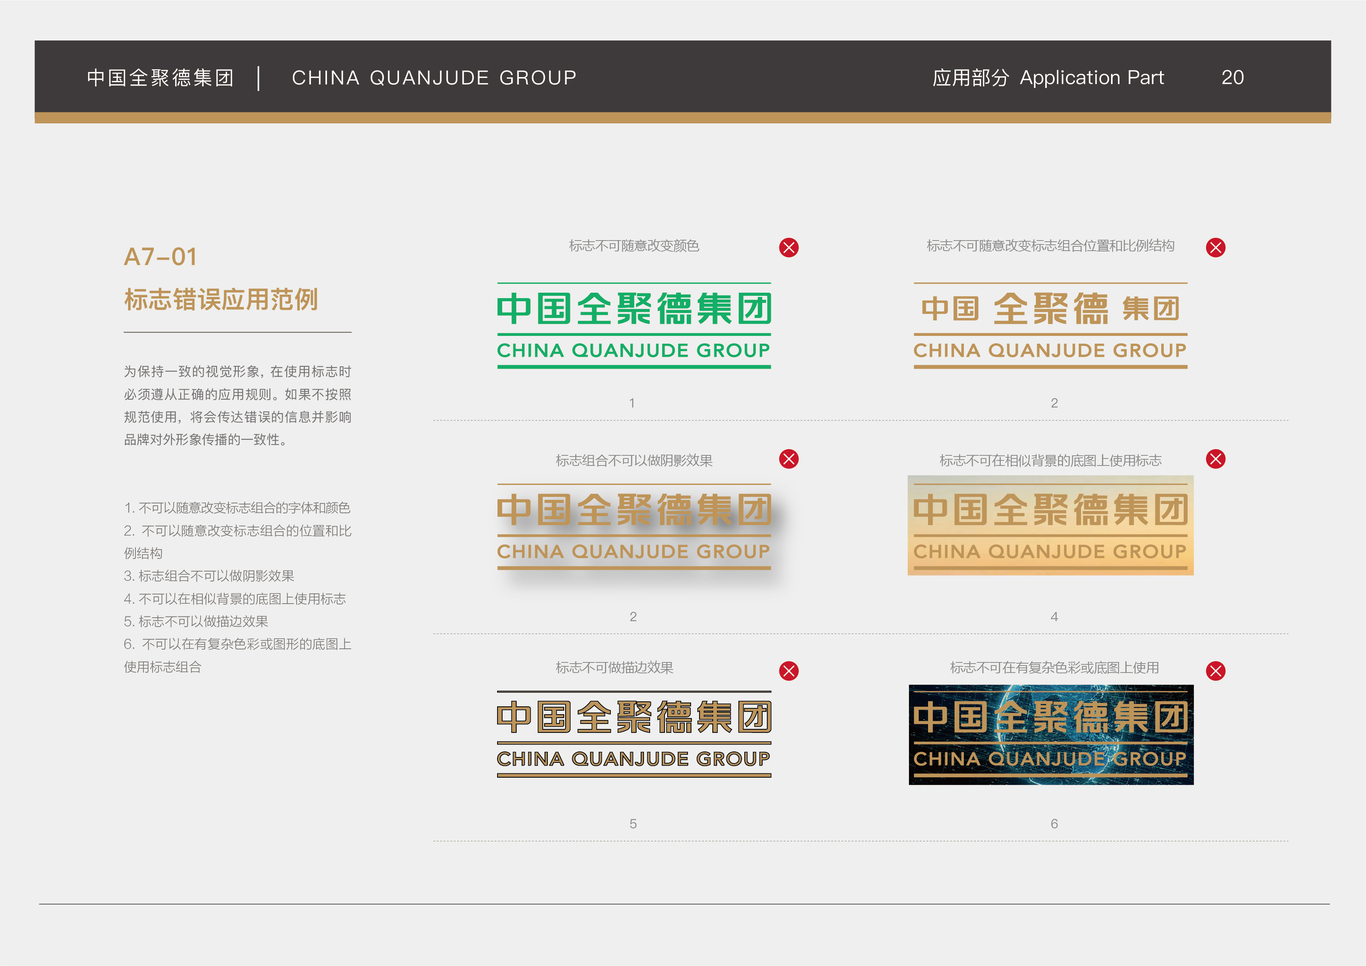This screenshot has height=966, width=1366.
Task: Click the caption 标志不可随意改变标志组合位置和比例结构
Action: [1050, 246]
